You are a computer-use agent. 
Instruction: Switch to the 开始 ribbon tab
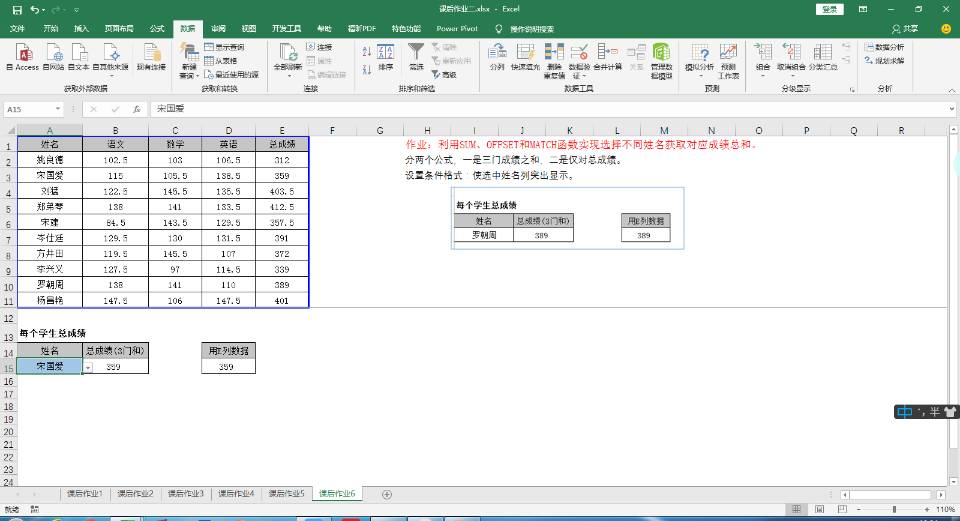click(x=51, y=29)
